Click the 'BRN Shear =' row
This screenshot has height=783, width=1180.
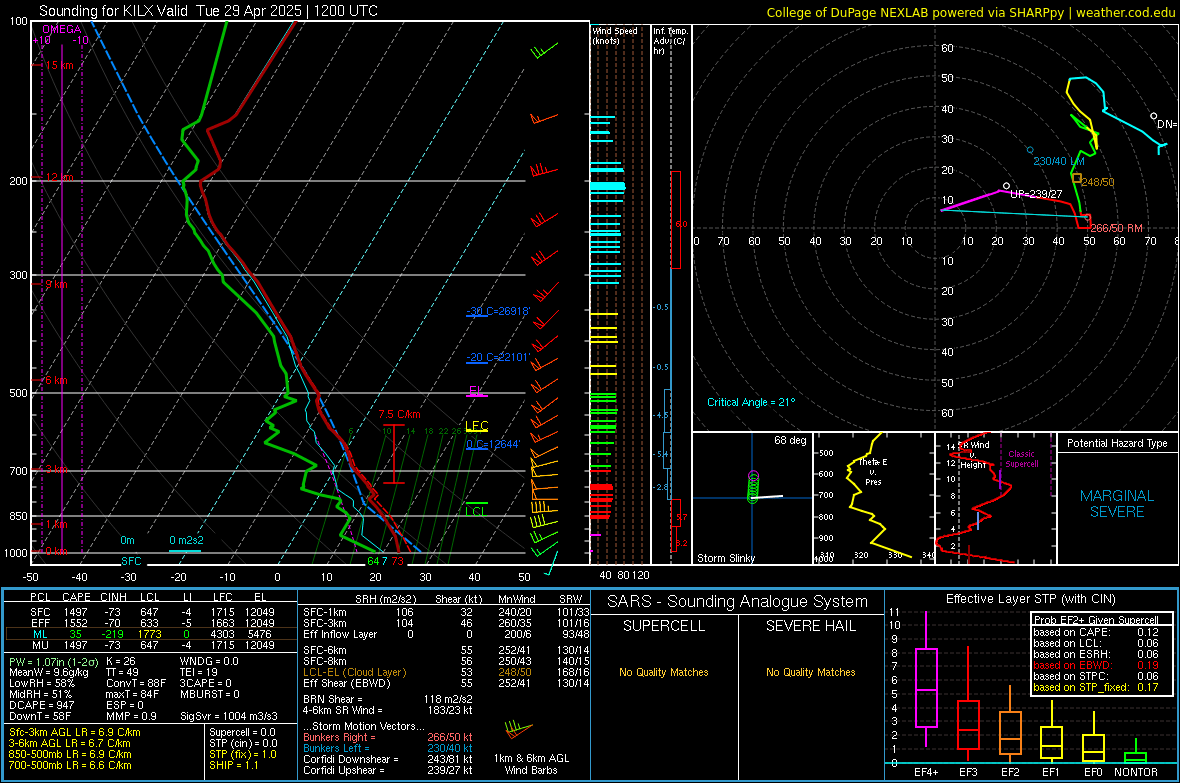pos(388,699)
